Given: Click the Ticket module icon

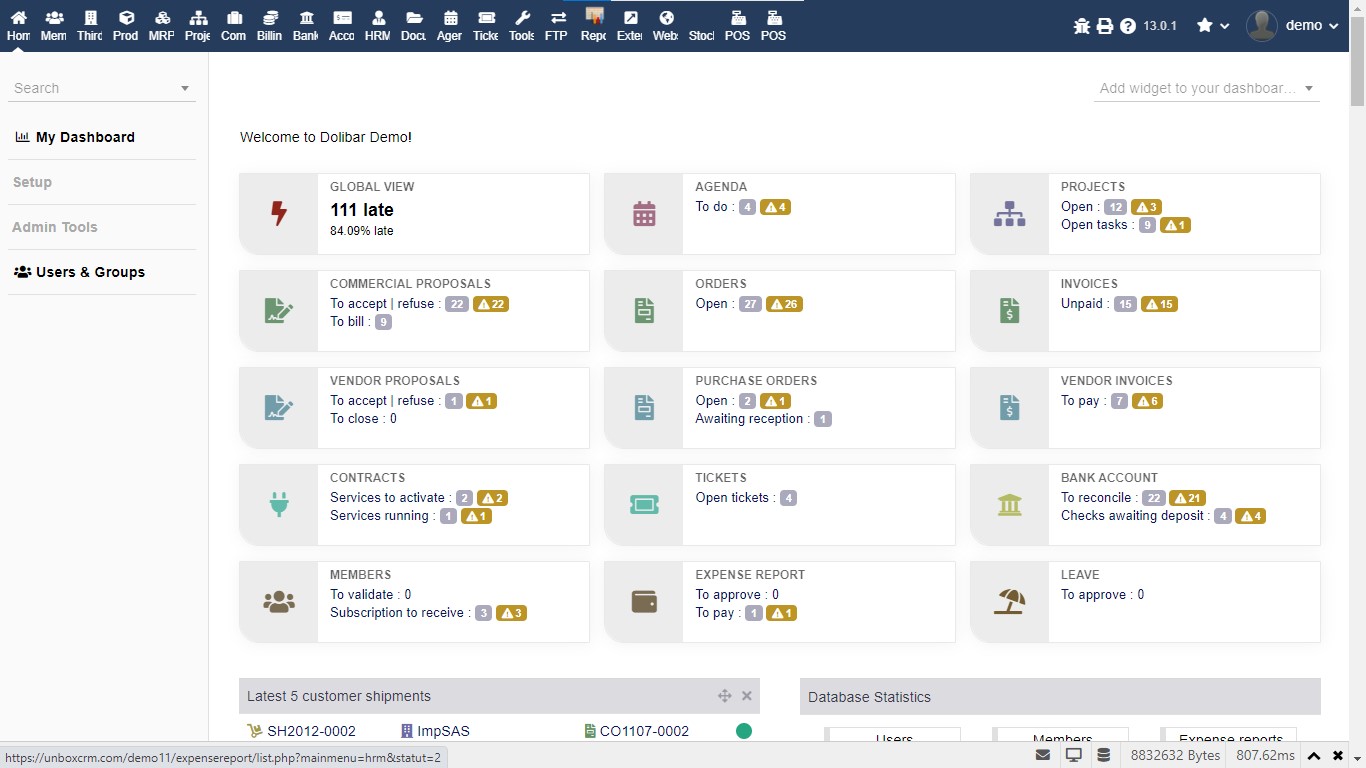Looking at the screenshot, I should 485,25.
